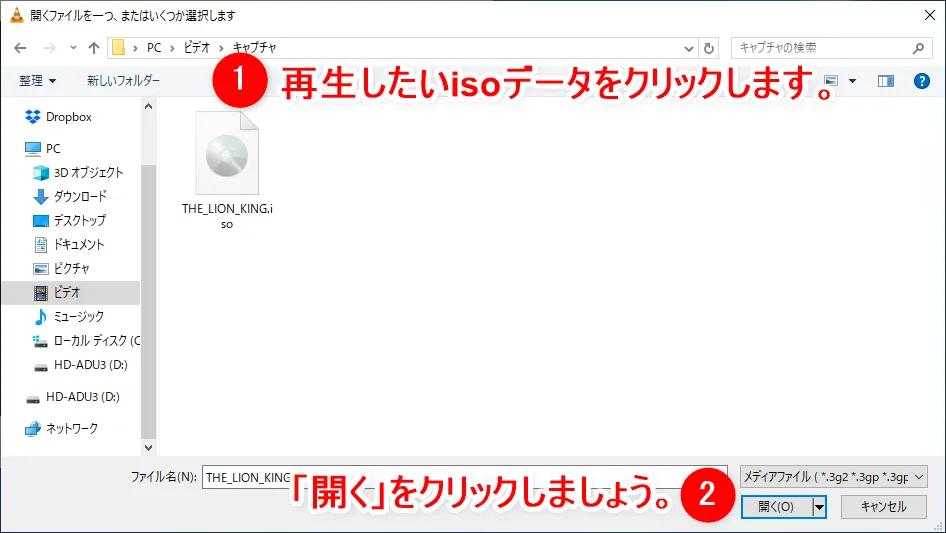Create a 新しいフォルダー
The image size is (946, 533).
click(124, 81)
